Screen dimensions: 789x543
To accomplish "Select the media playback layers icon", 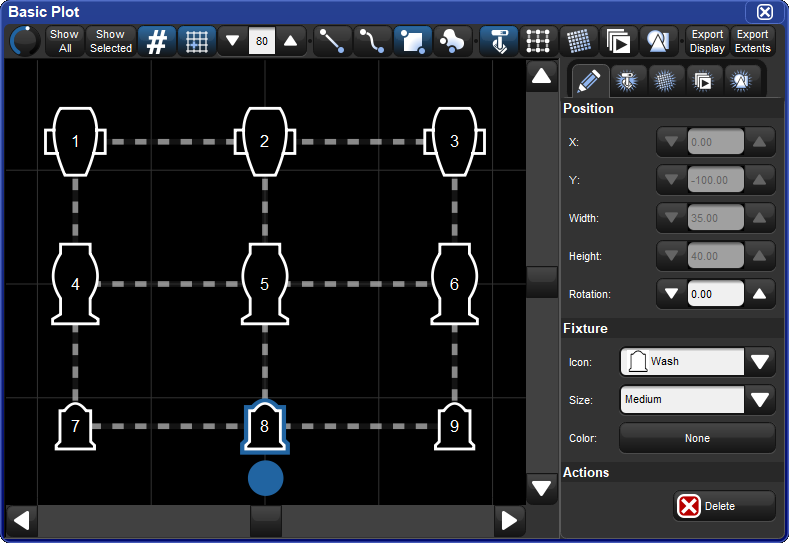I will (x=618, y=41).
